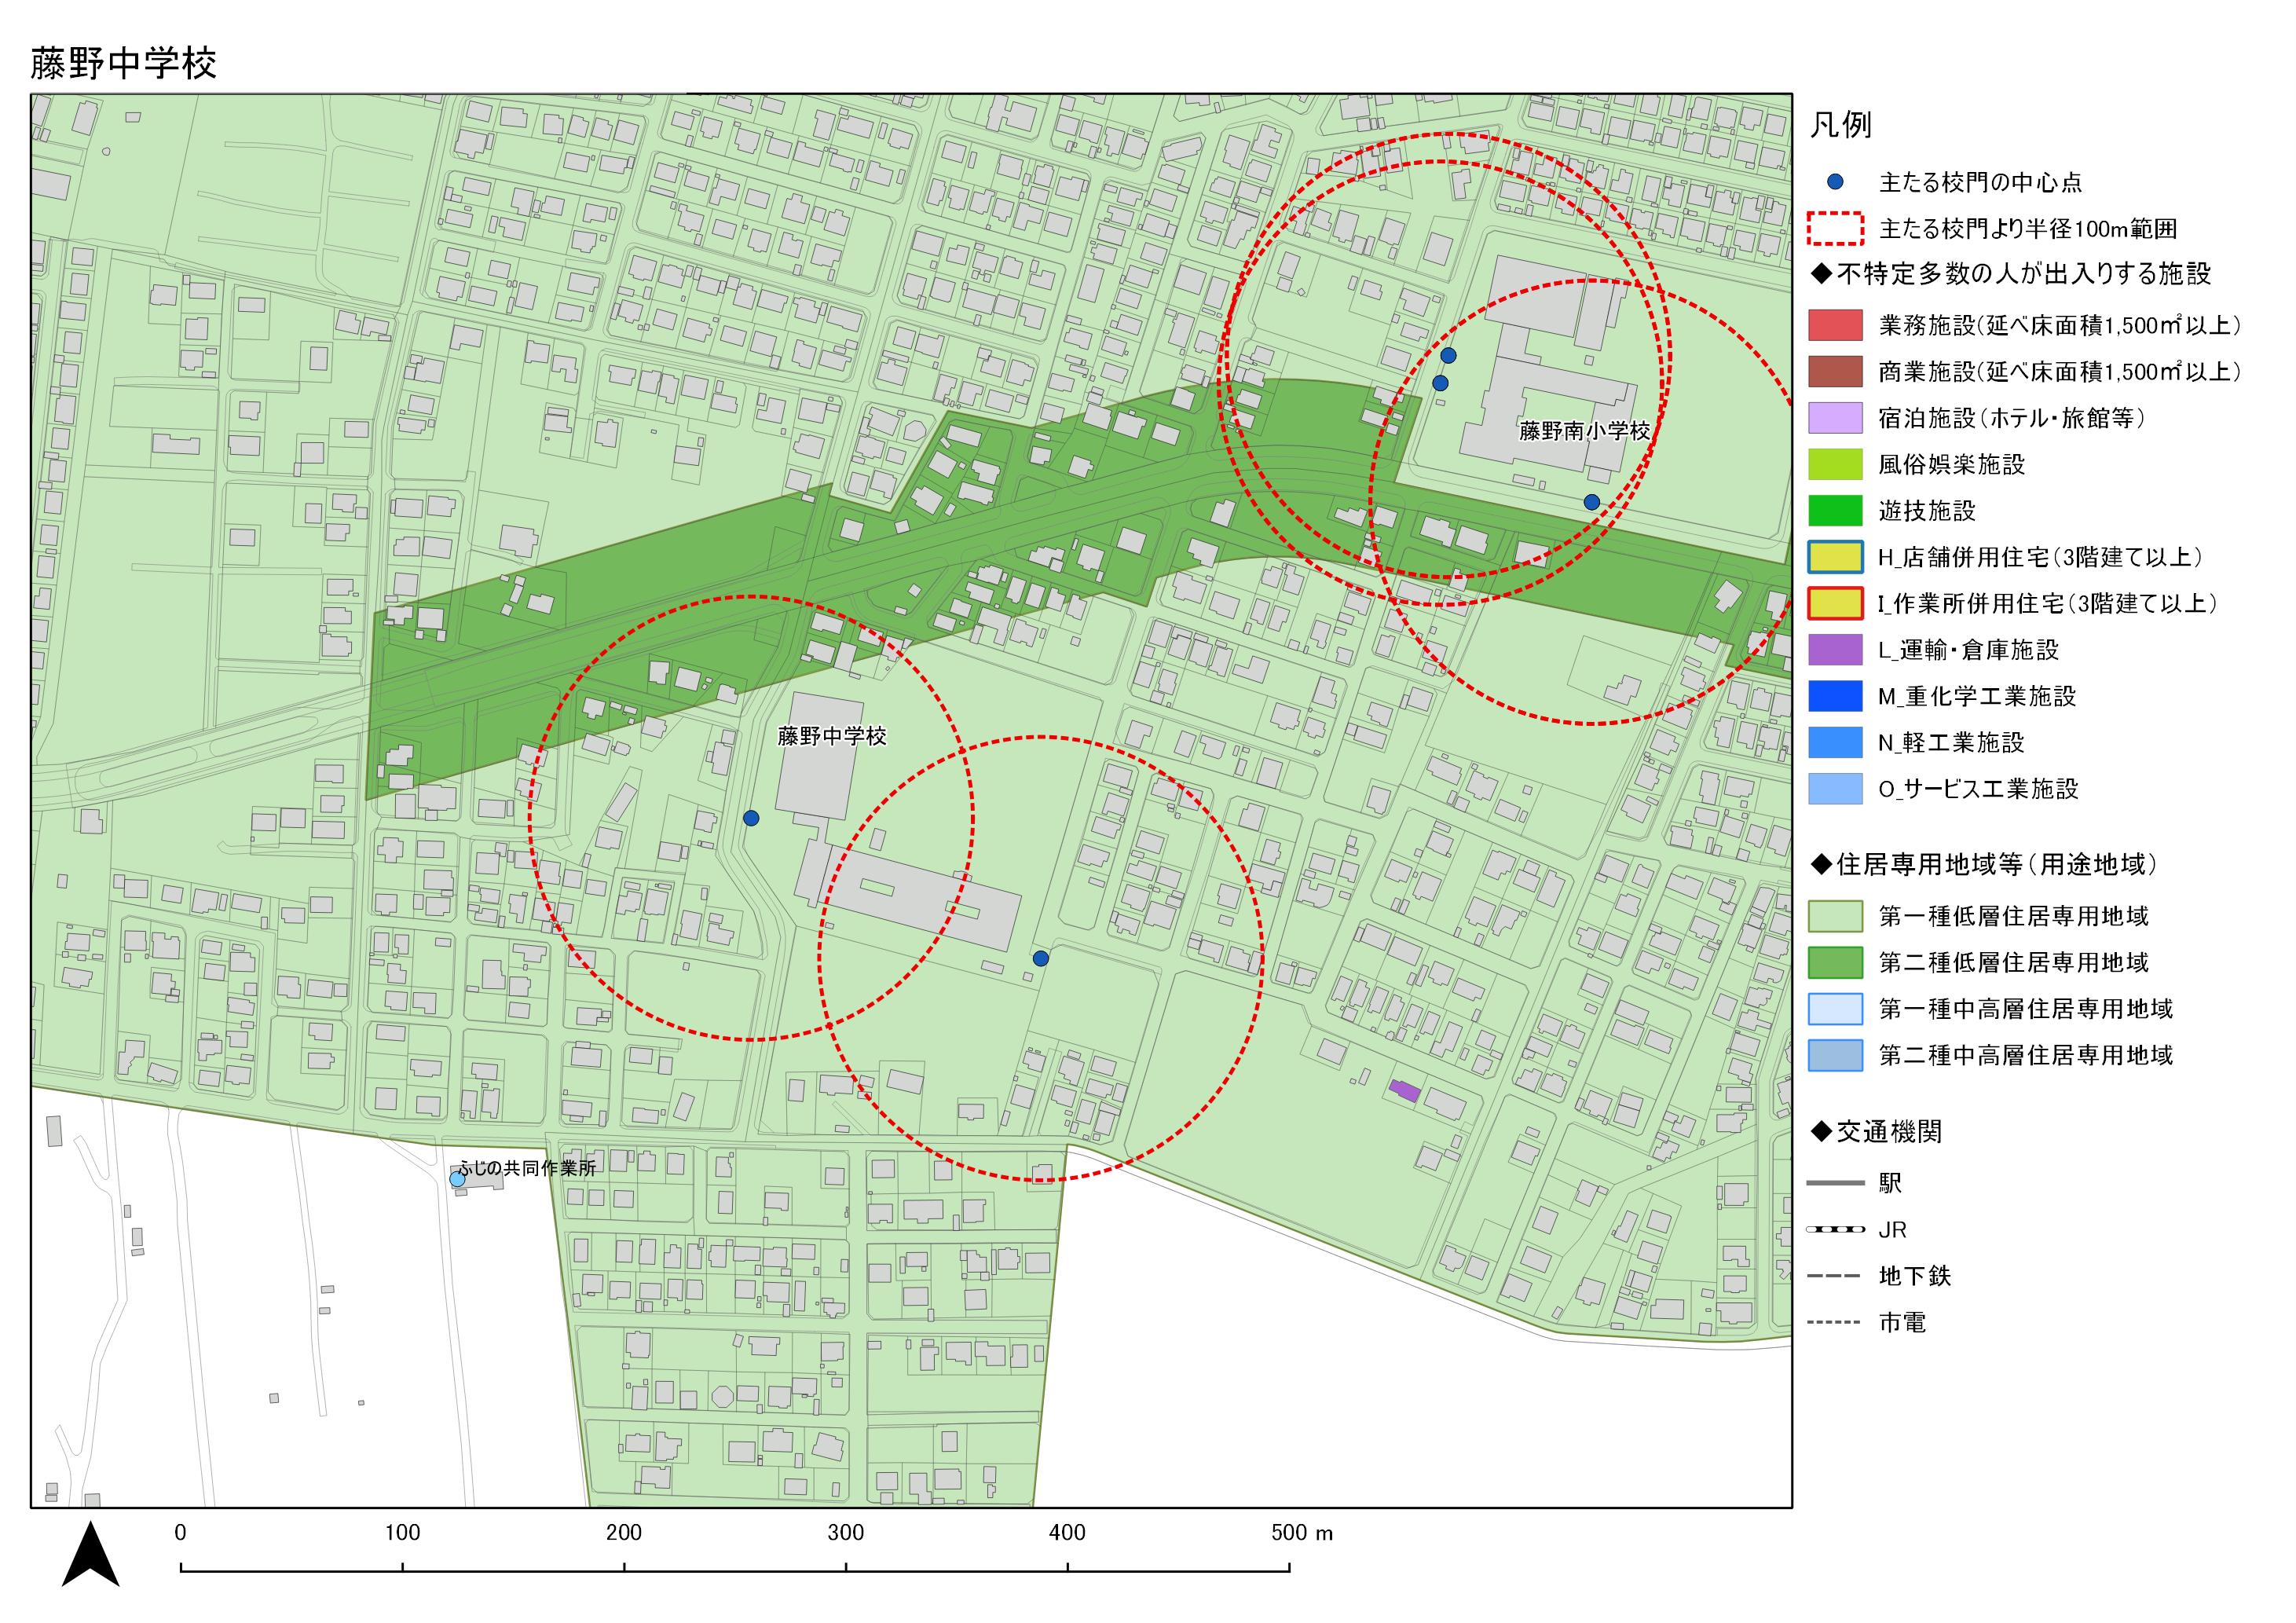This screenshot has width=2296, height=1623.
Task: Click the 100 mark on the scale bar
Action: tap(402, 1533)
